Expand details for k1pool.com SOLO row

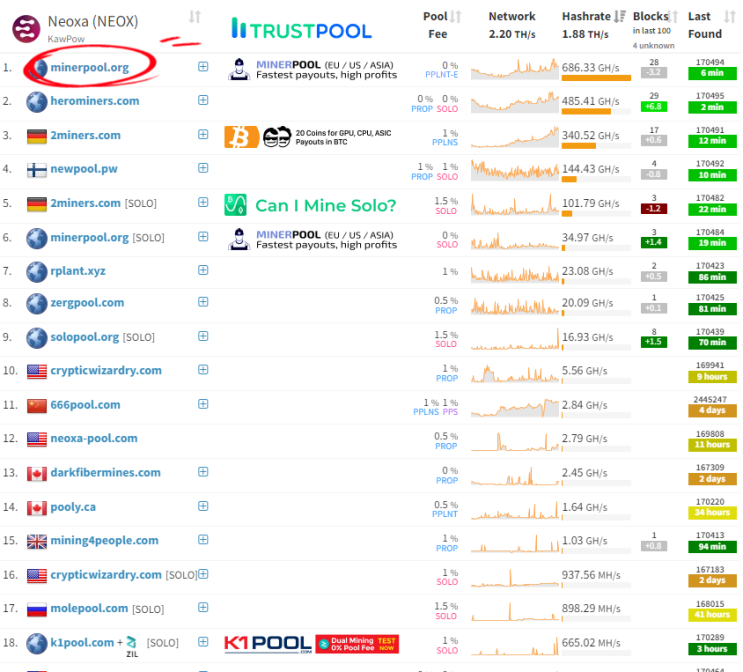(x=203, y=641)
